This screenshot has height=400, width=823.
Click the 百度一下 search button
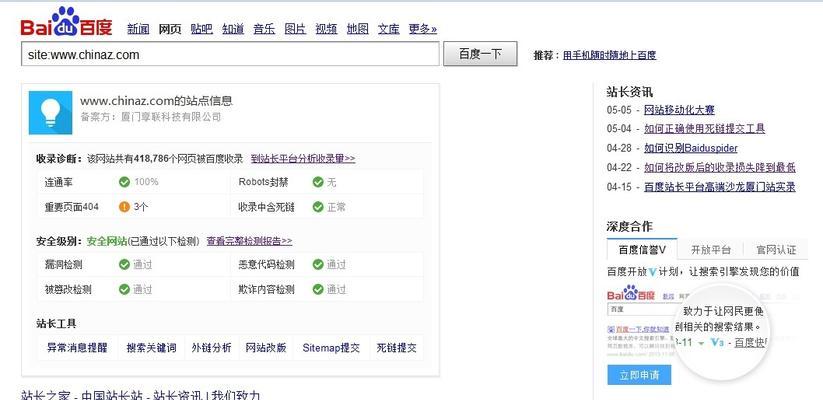(x=480, y=54)
